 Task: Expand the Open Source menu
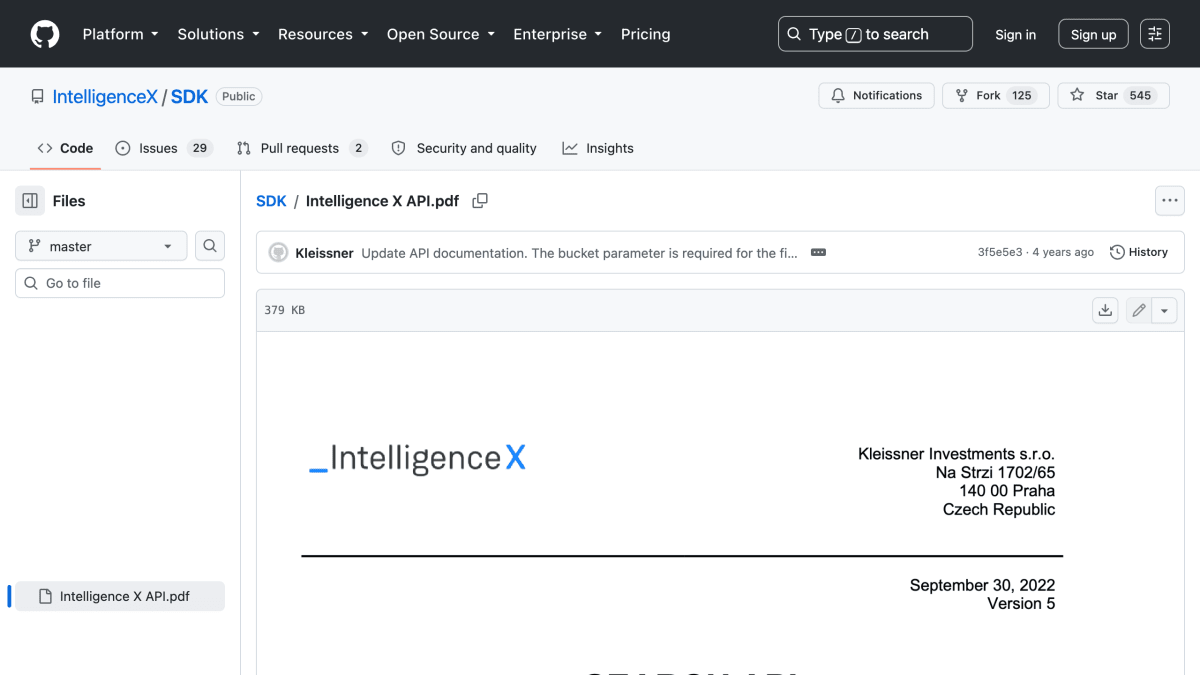point(440,34)
